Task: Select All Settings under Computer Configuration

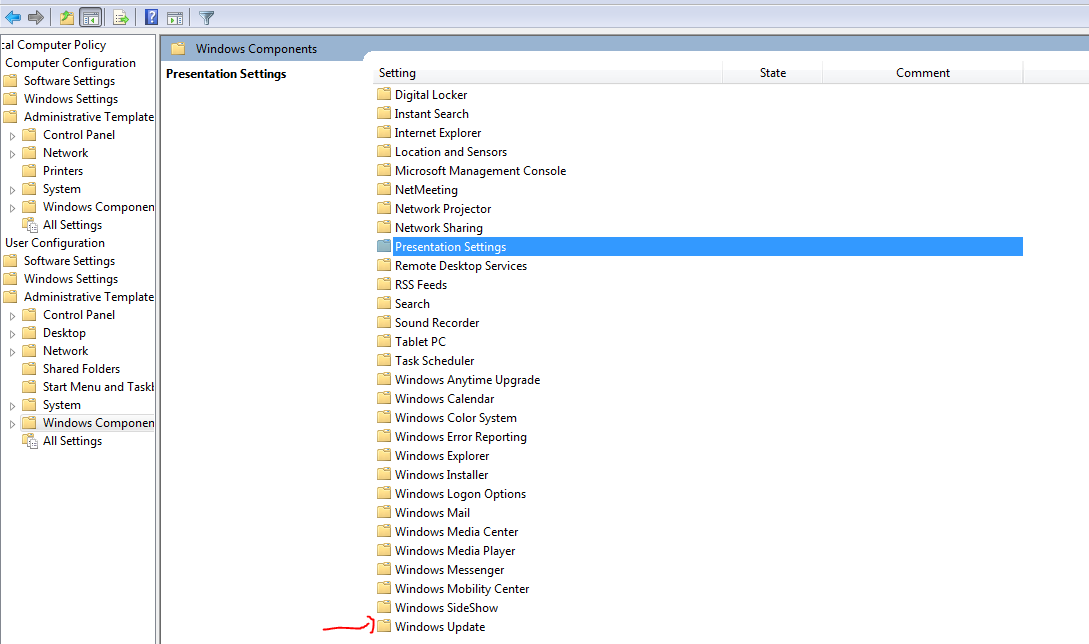Action: click(x=72, y=225)
